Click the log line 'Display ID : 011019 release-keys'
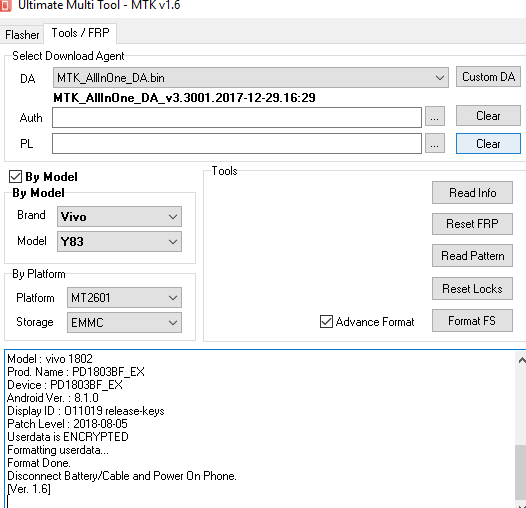This screenshot has height=508, width=526. click(86, 411)
